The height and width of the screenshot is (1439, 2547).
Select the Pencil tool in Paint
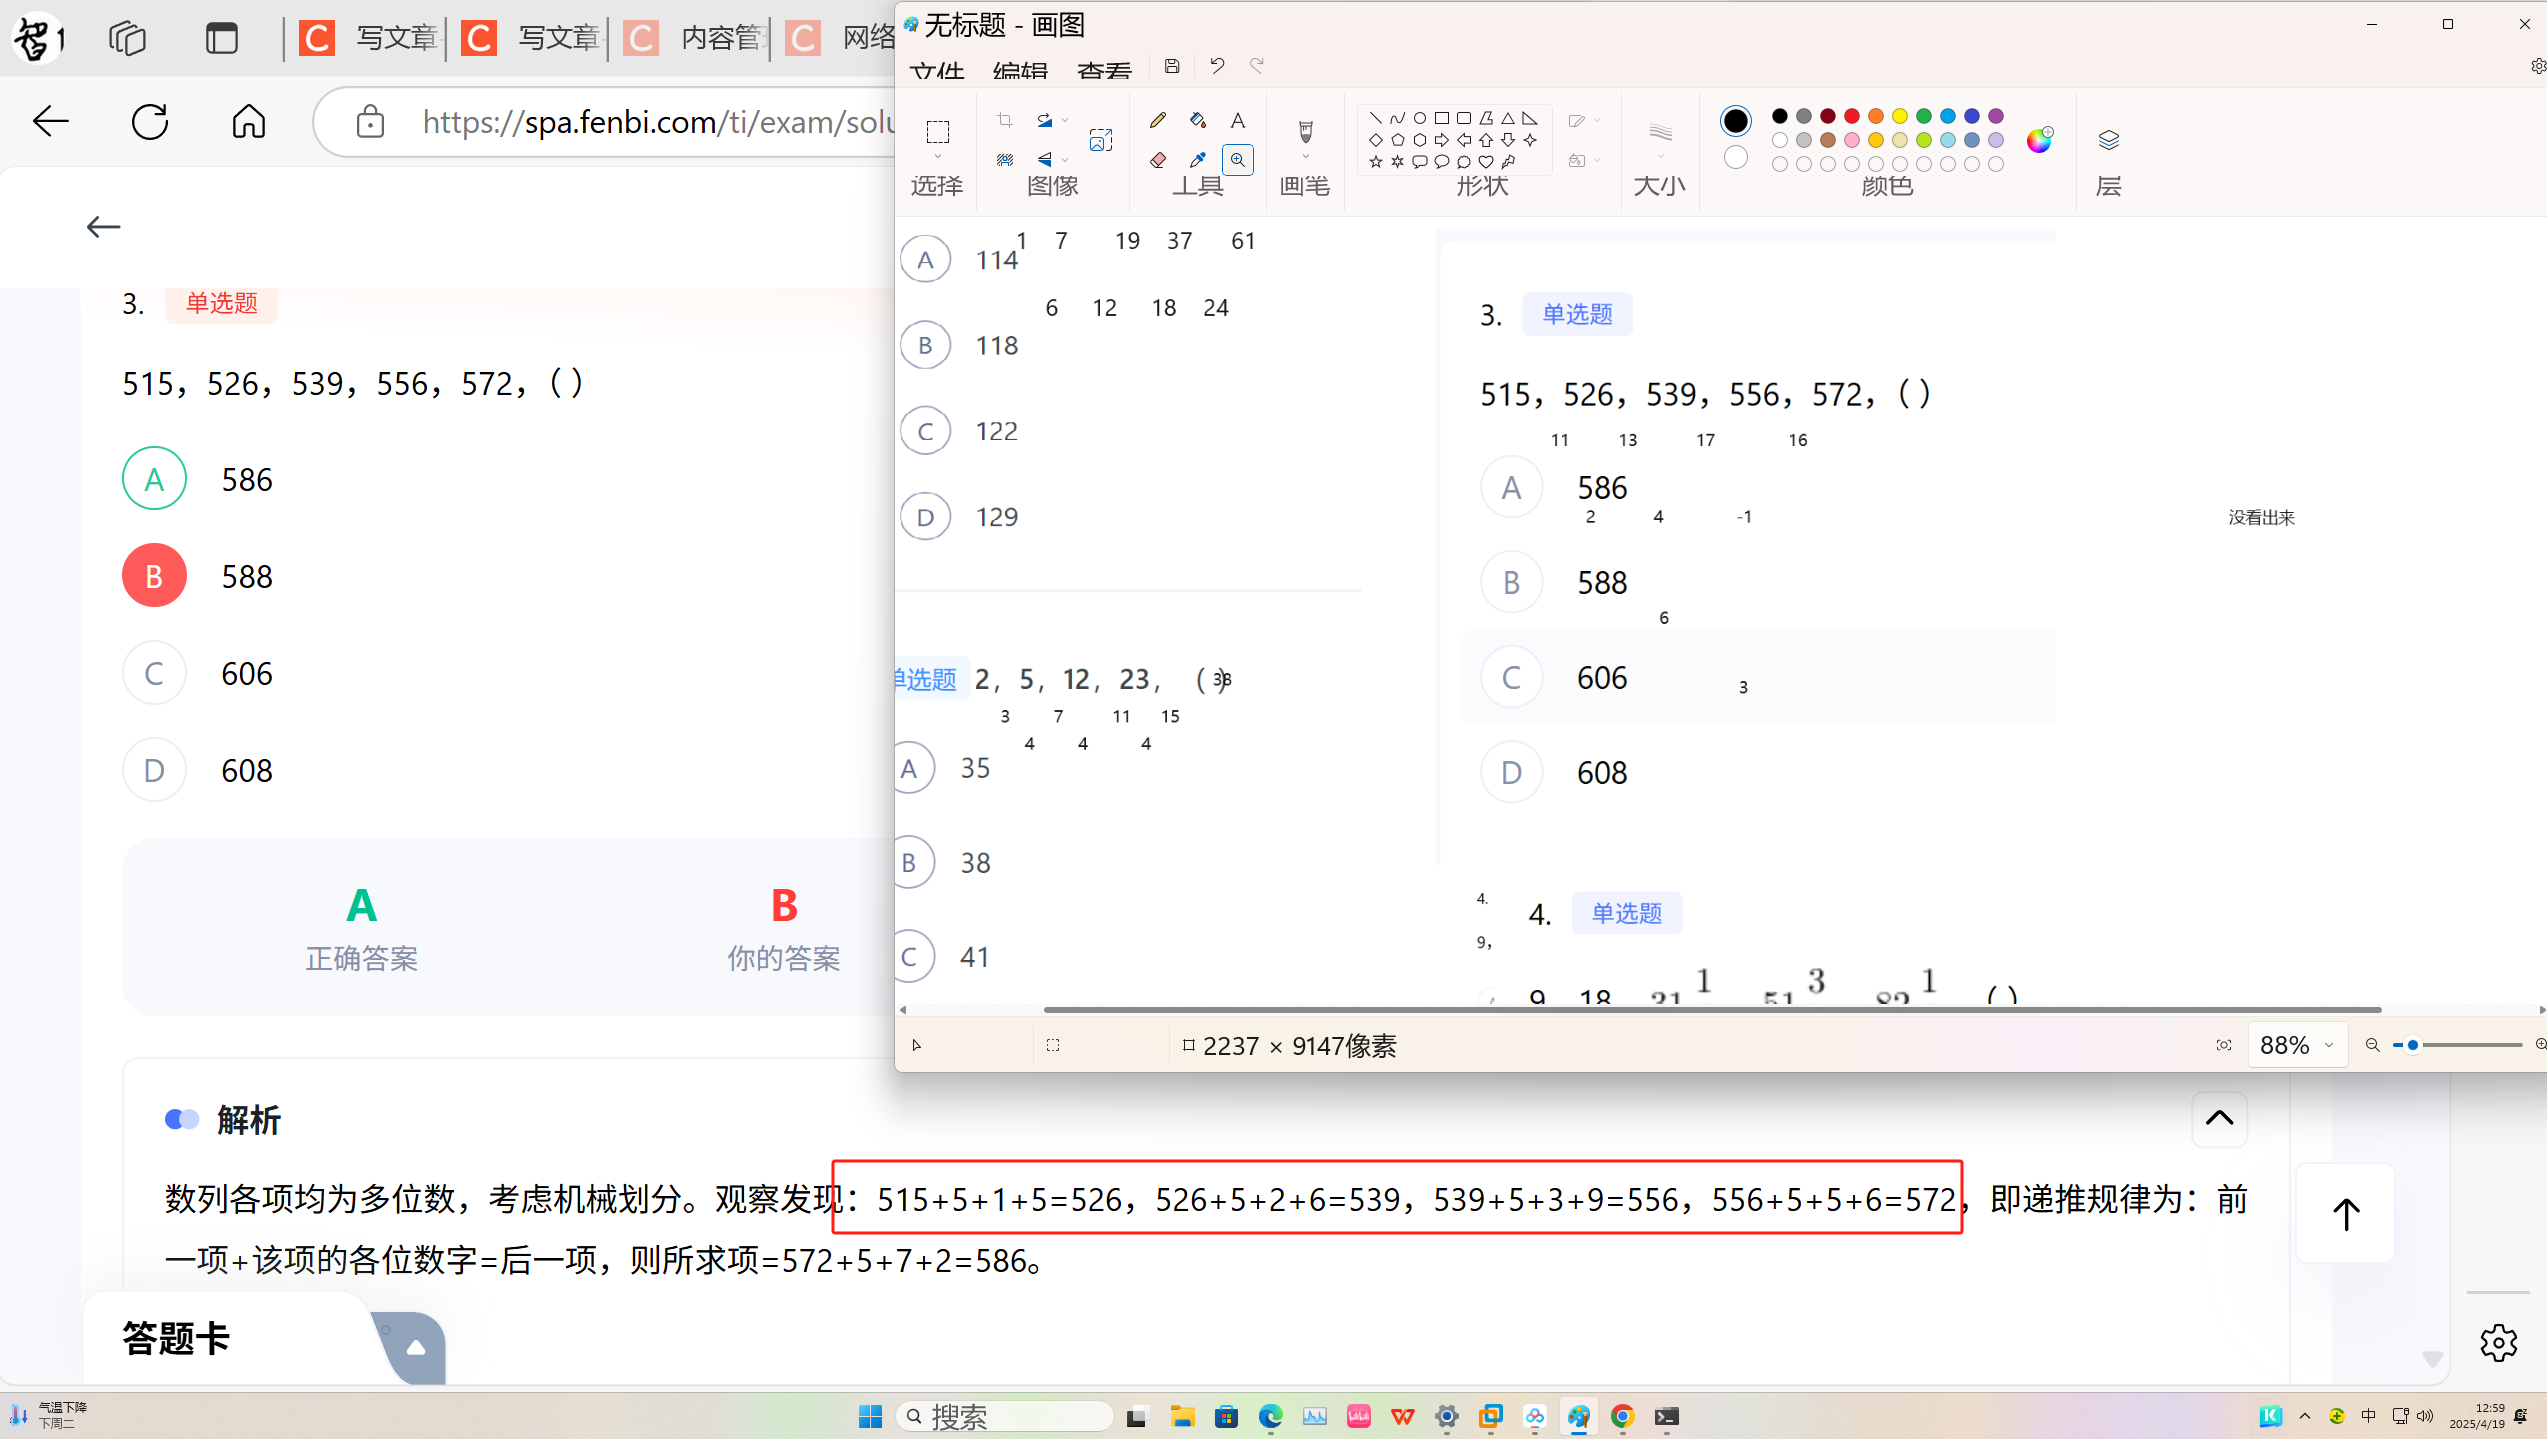tap(1158, 120)
